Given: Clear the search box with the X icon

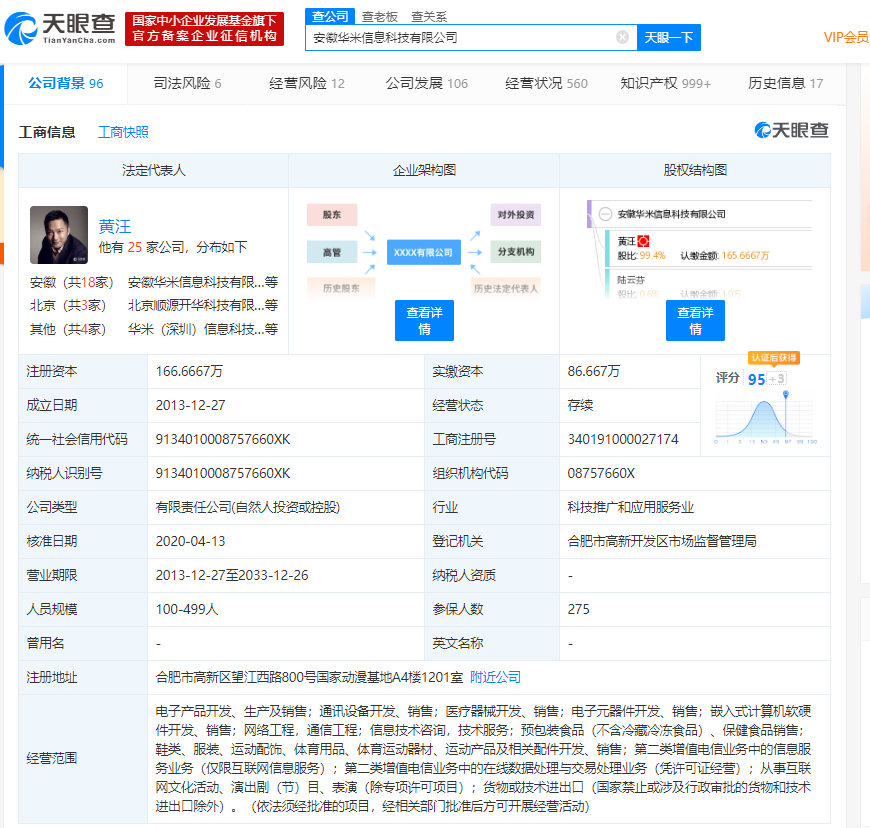Looking at the screenshot, I should pos(622,37).
